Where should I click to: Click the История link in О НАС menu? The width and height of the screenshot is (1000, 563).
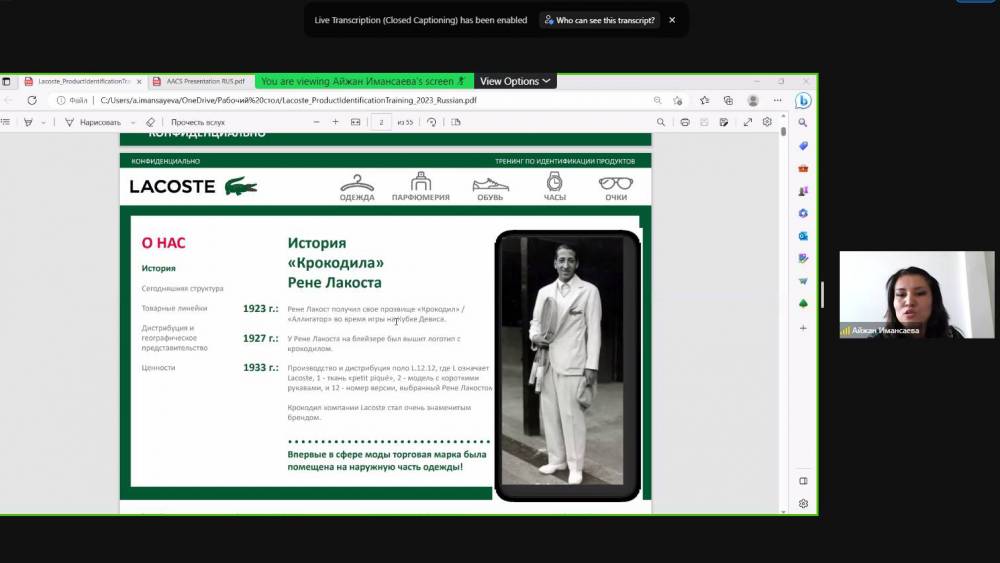coord(158,268)
